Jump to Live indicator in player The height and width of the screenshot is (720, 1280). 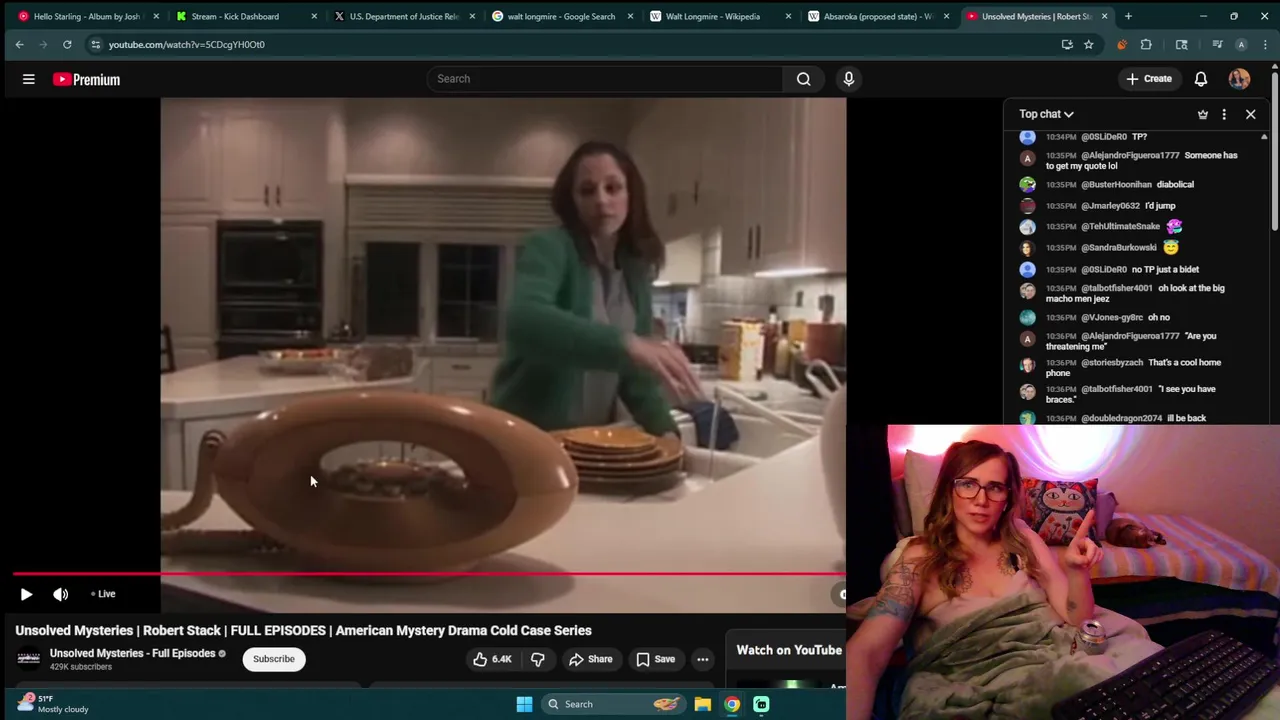(x=103, y=594)
